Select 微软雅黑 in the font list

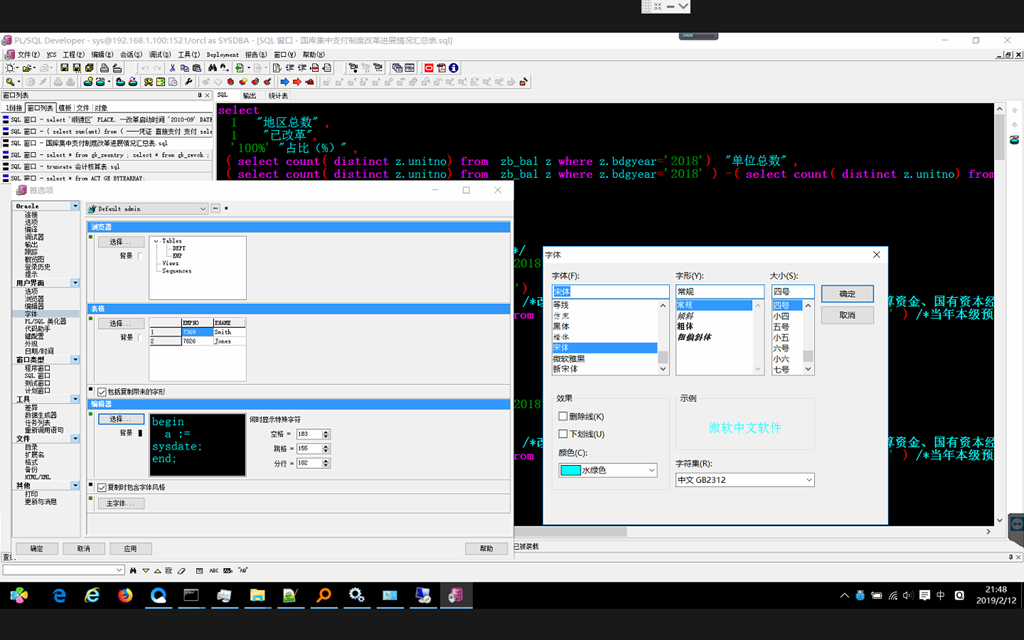tap(569, 358)
